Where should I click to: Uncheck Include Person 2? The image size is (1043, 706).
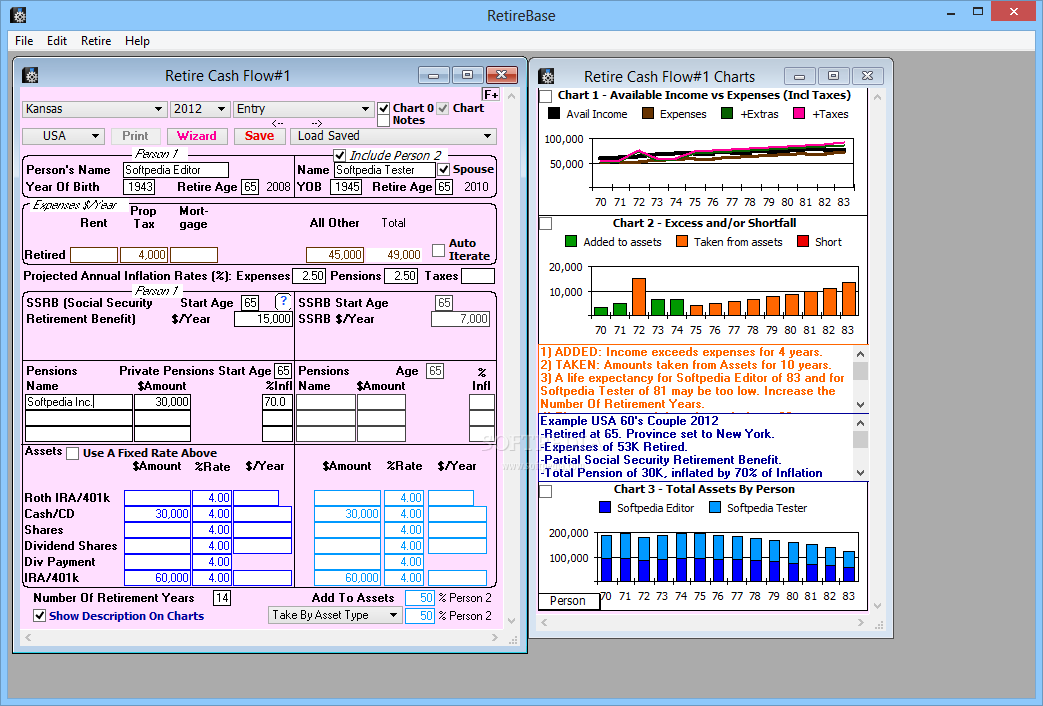click(x=339, y=155)
